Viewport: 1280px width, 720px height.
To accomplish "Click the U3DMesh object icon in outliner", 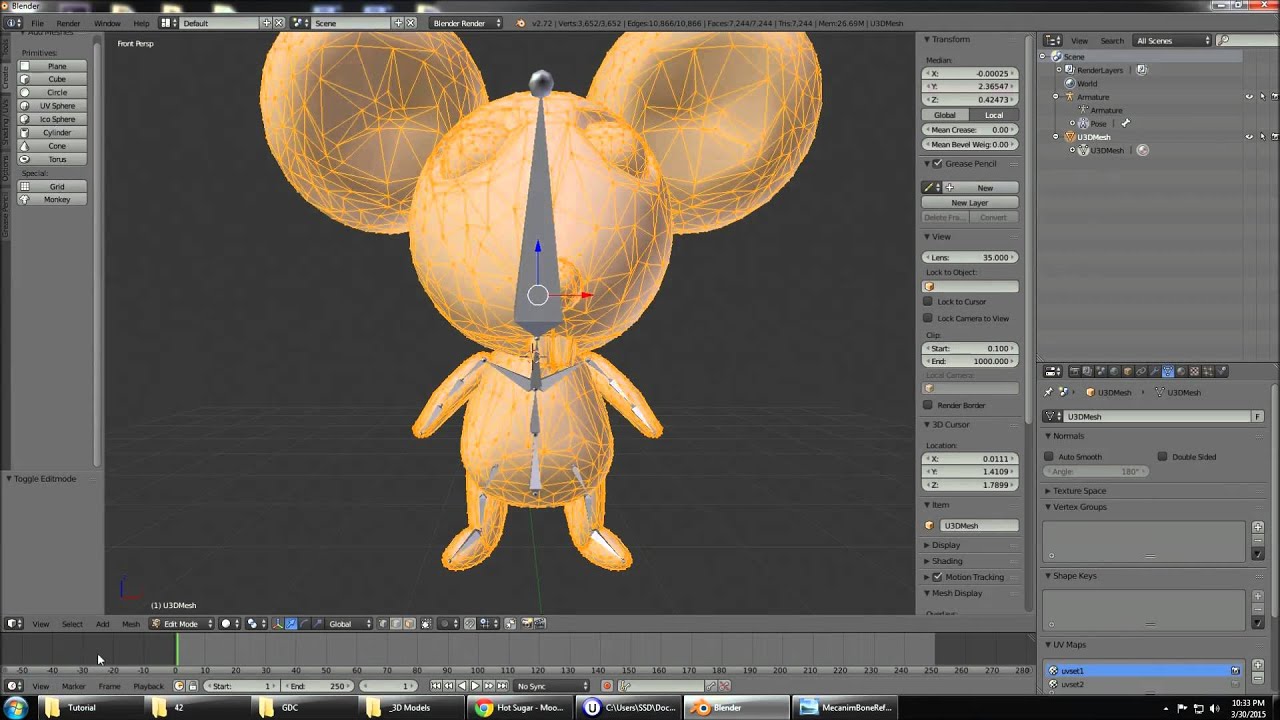I will [x=1069, y=137].
